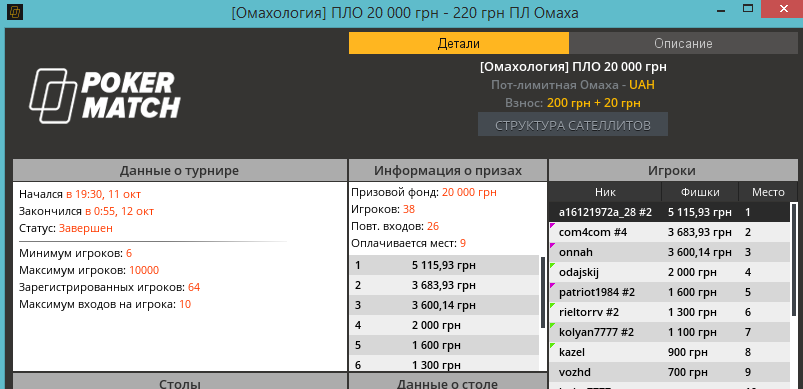Open СТРУКТУРА САТЕЛЛИТОВ button
The image size is (803, 389).
tap(573, 125)
